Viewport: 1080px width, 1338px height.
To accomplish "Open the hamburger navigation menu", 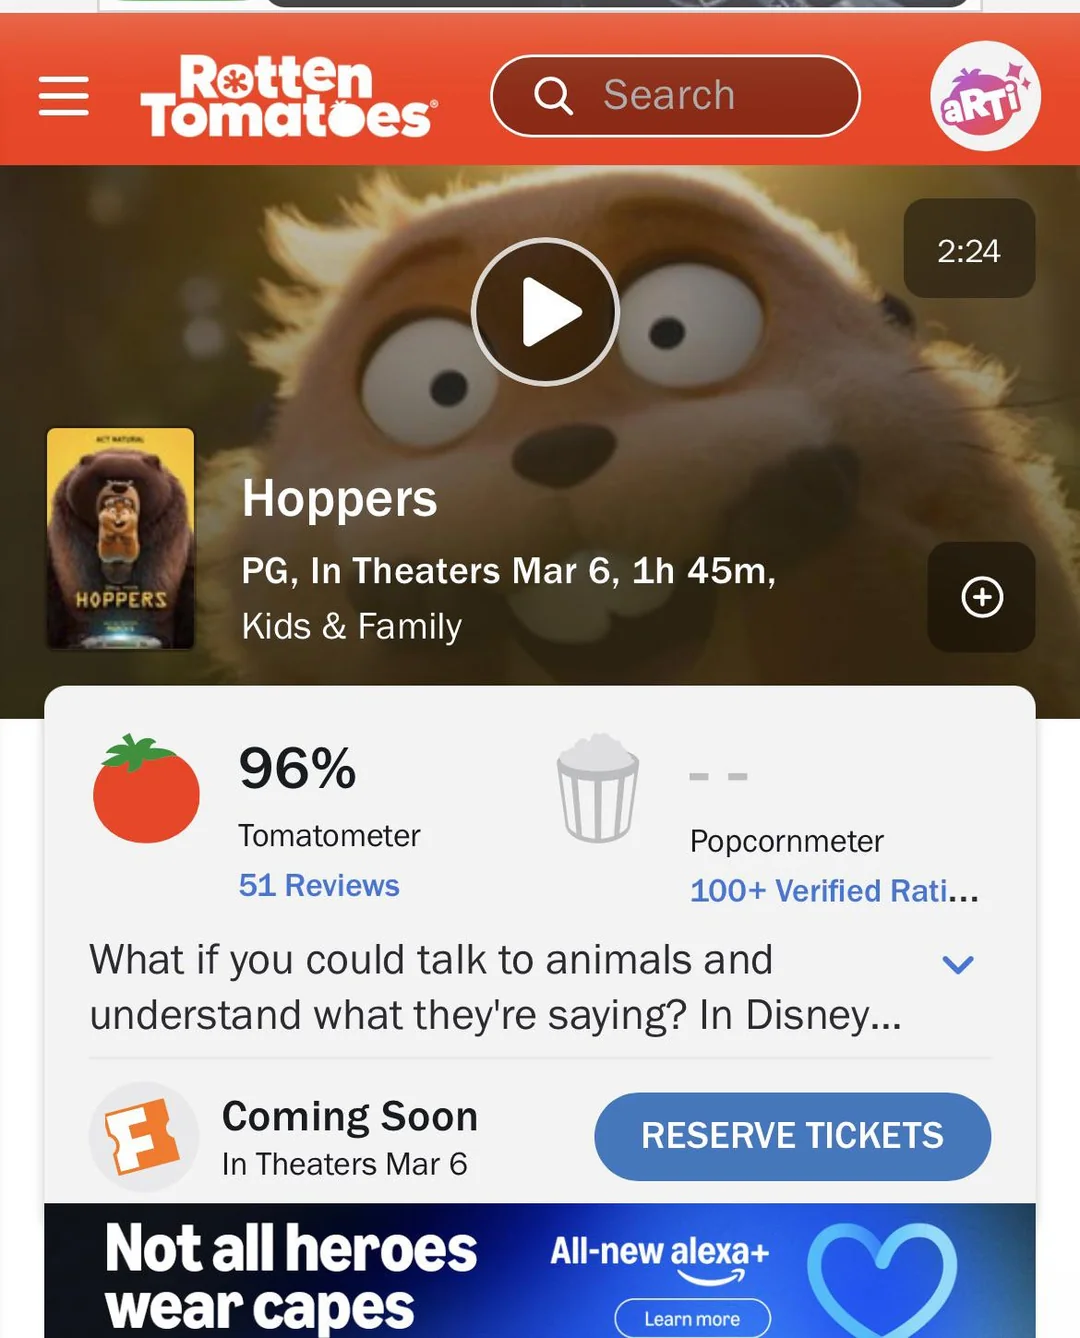I will click(64, 96).
